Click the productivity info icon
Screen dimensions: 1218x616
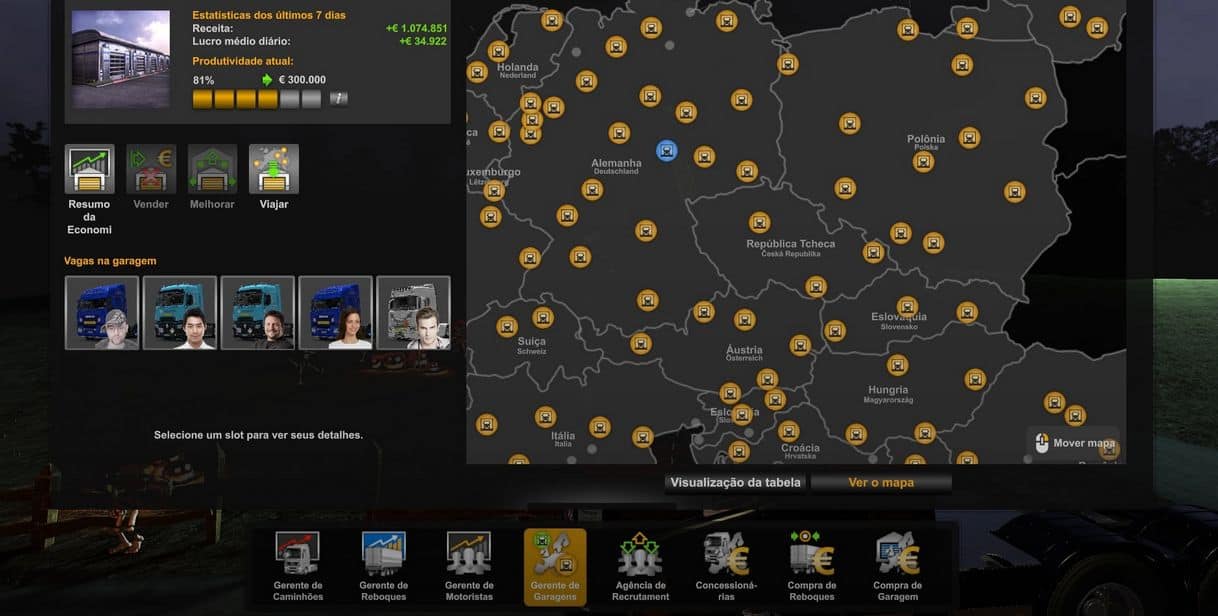[339, 99]
